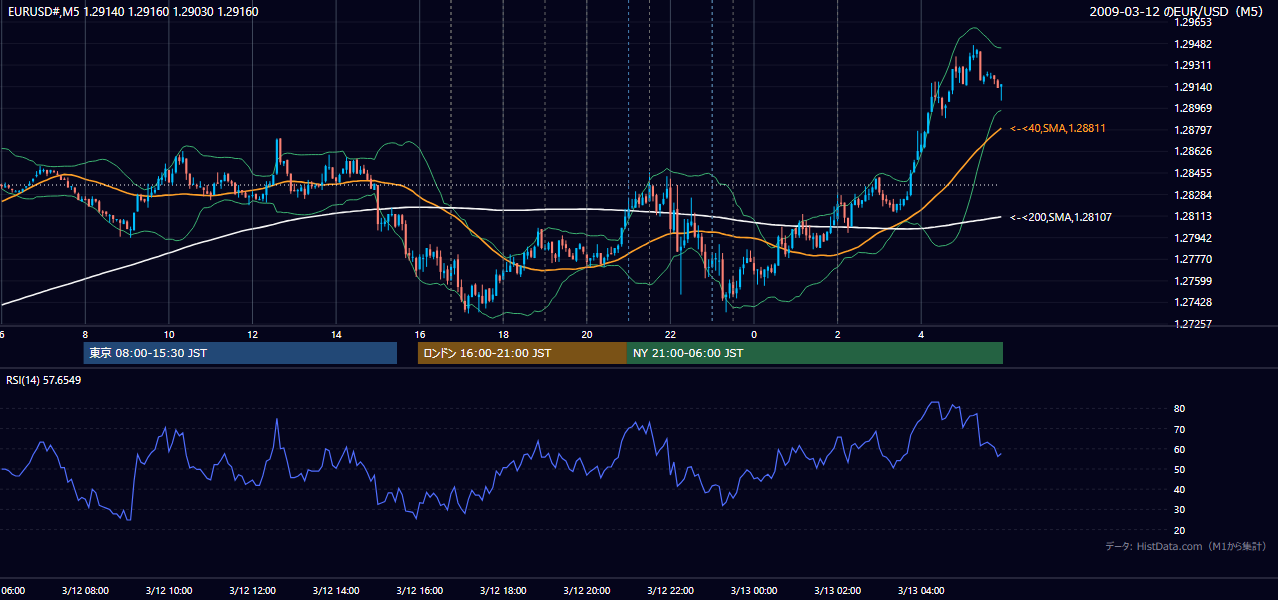The image size is (1278, 600).
Task: Click hour 8 on the chart axis
Action: 85,334
